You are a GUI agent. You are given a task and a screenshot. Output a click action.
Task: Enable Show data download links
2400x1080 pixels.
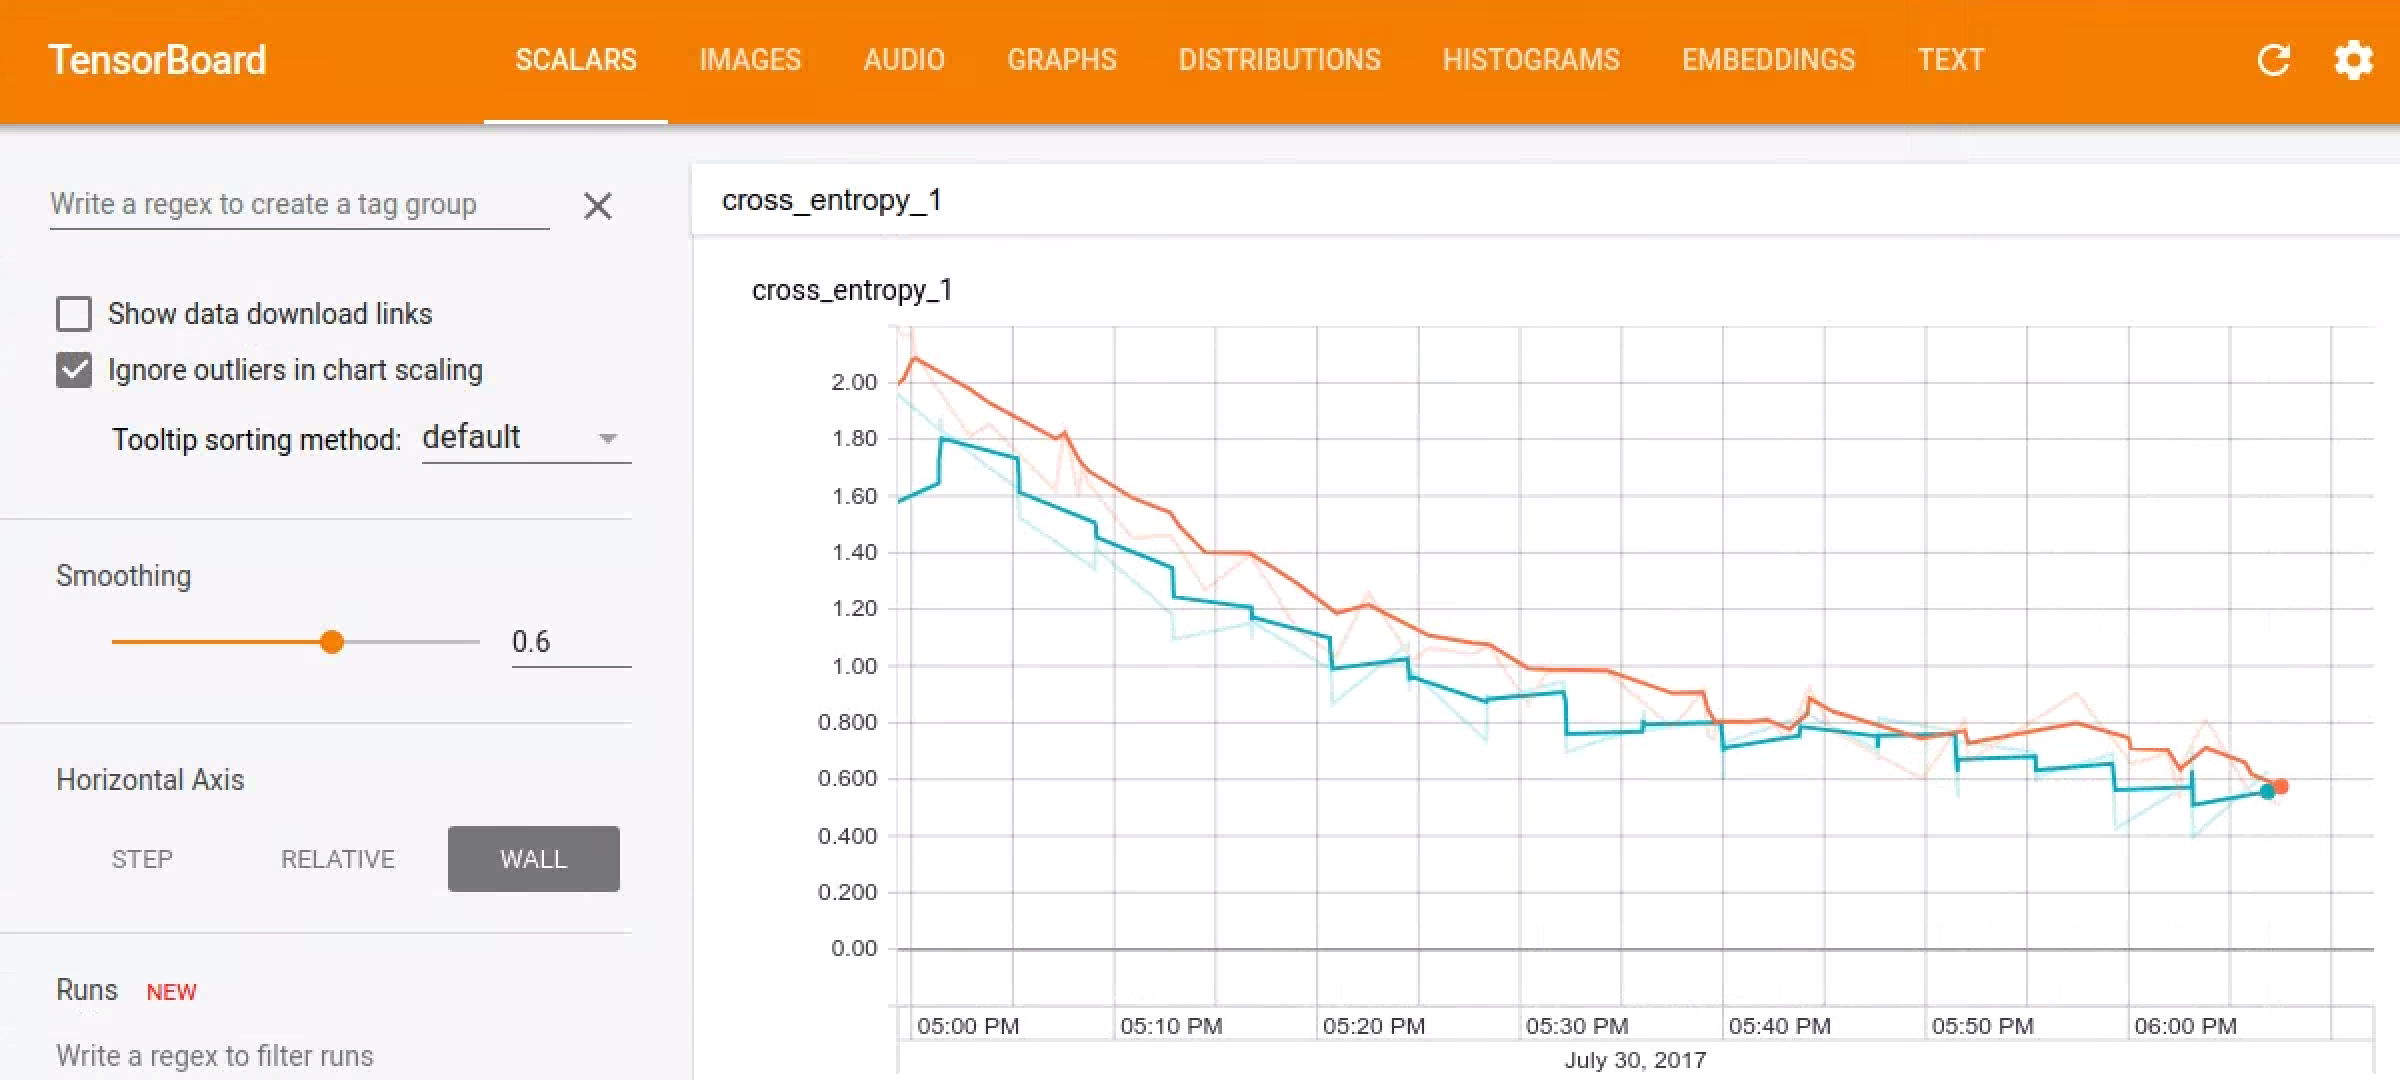click(x=74, y=314)
